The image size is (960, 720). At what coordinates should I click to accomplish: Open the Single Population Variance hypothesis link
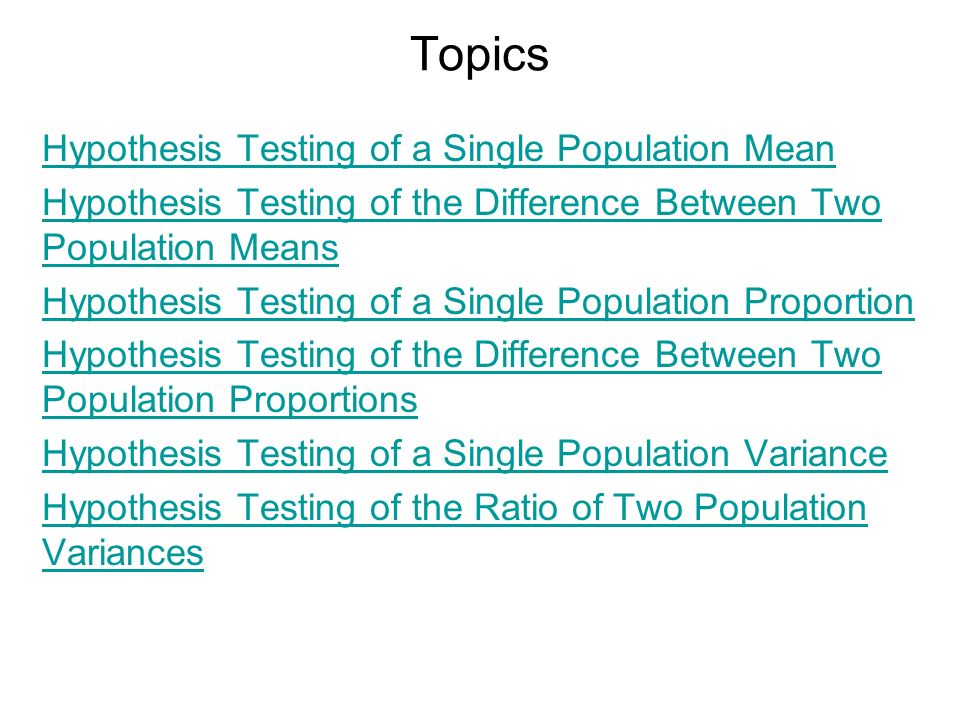pos(465,454)
